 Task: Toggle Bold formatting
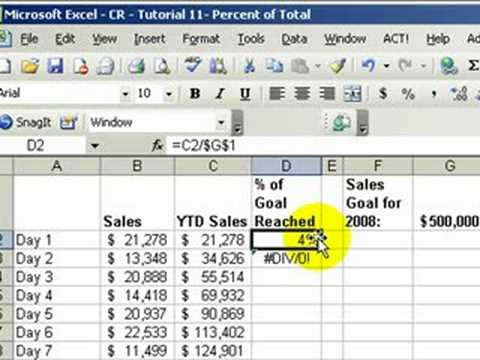(x=195, y=94)
